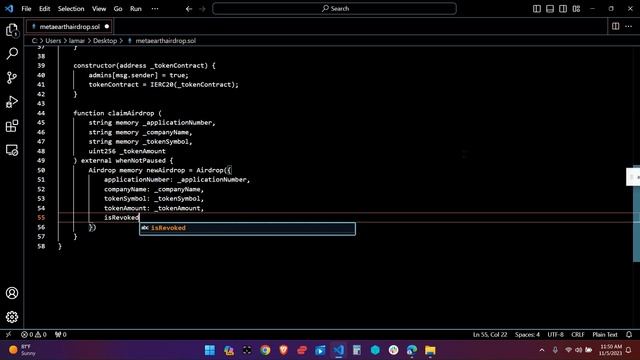This screenshot has width=640, height=360.
Task: Open the Extensions view
Action: pyautogui.click(x=12, y=126)
